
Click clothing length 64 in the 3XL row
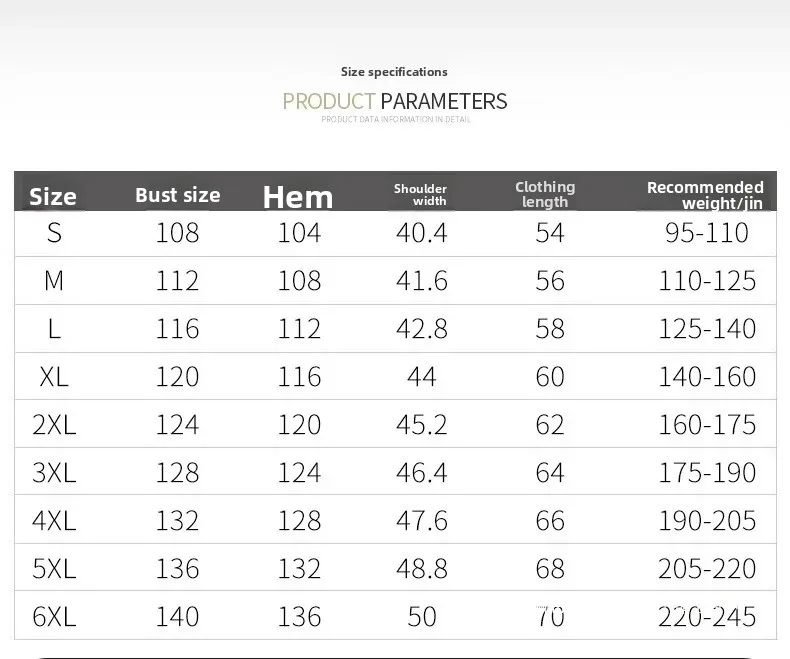point(550,473)
